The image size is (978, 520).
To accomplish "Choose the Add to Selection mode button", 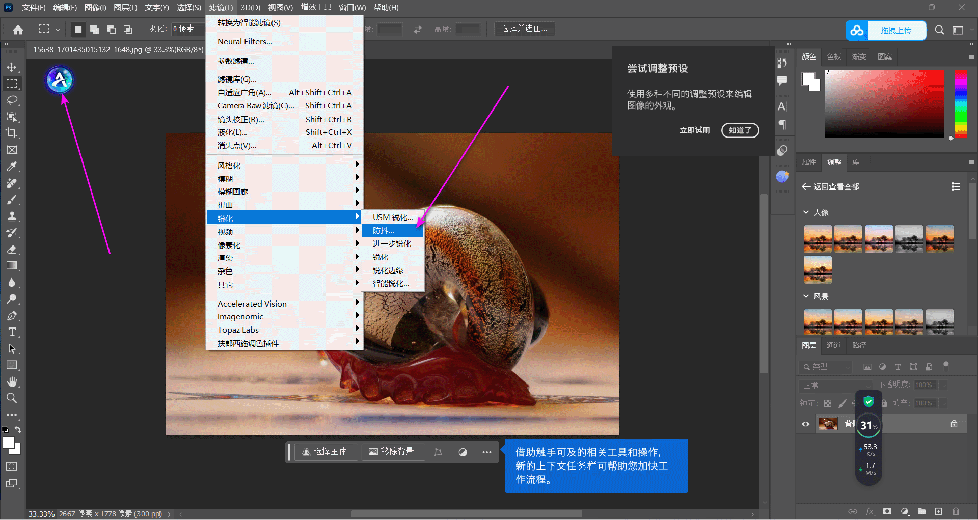I will coord(94,29).
